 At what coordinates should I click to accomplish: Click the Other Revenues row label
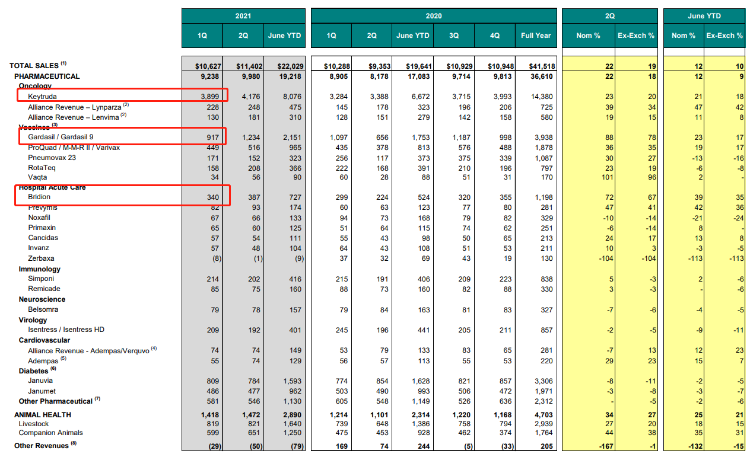[x=45, y=445]
